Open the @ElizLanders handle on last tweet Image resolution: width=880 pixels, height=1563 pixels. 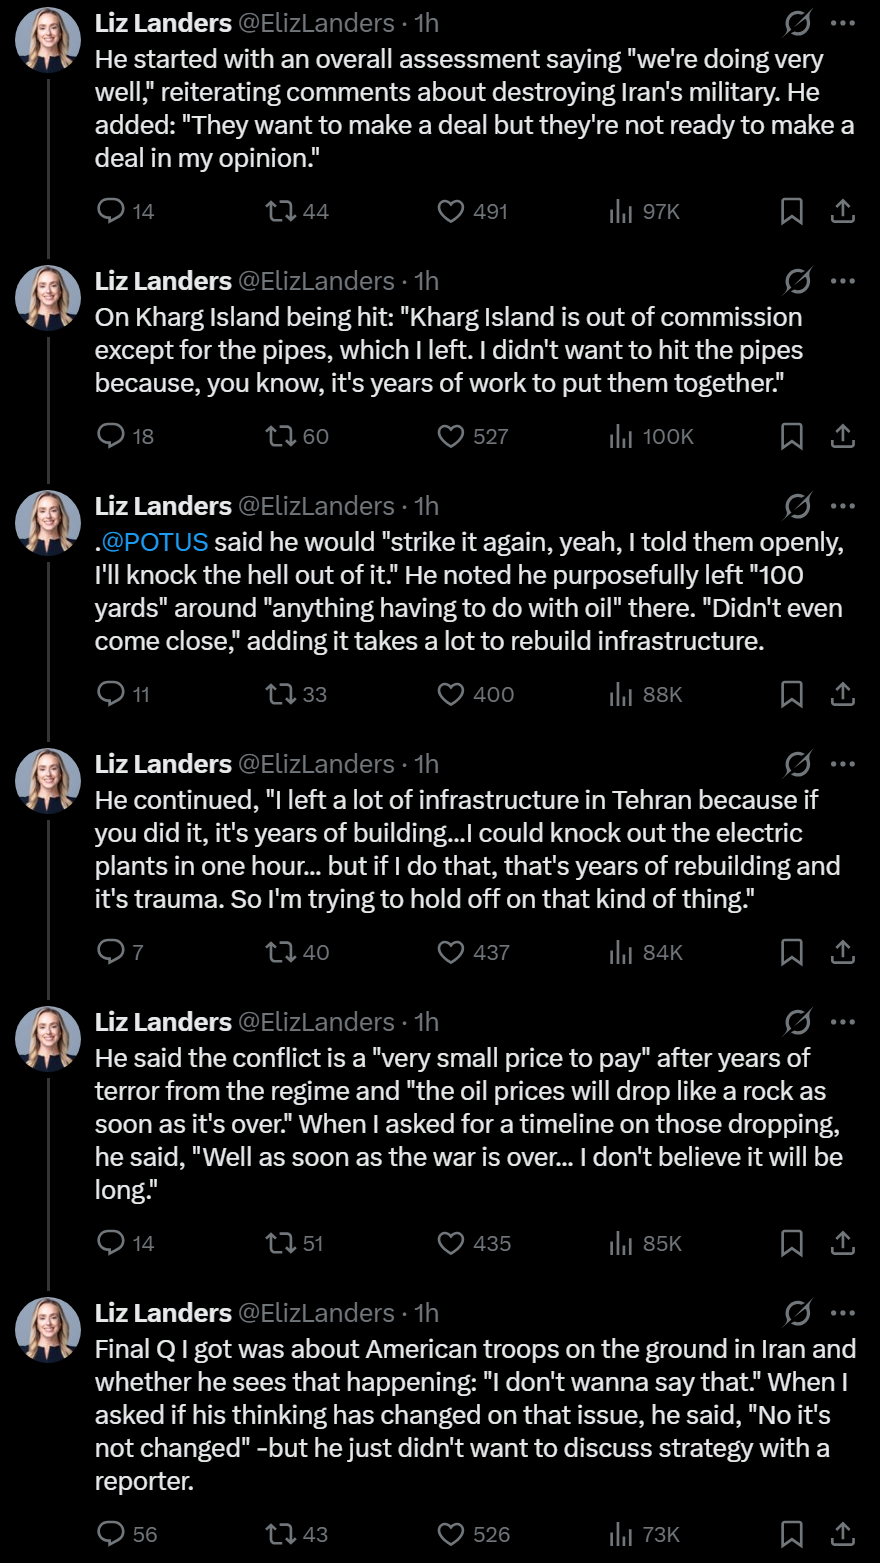(x=316, y=1313)
